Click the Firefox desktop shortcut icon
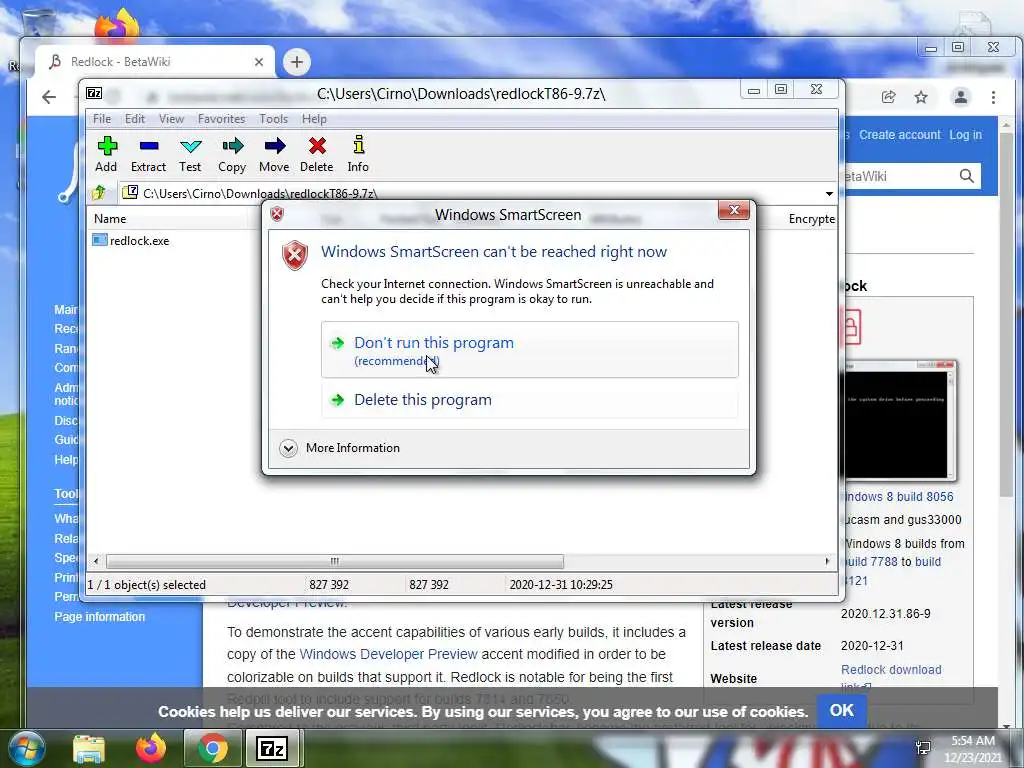 point(118,25)
